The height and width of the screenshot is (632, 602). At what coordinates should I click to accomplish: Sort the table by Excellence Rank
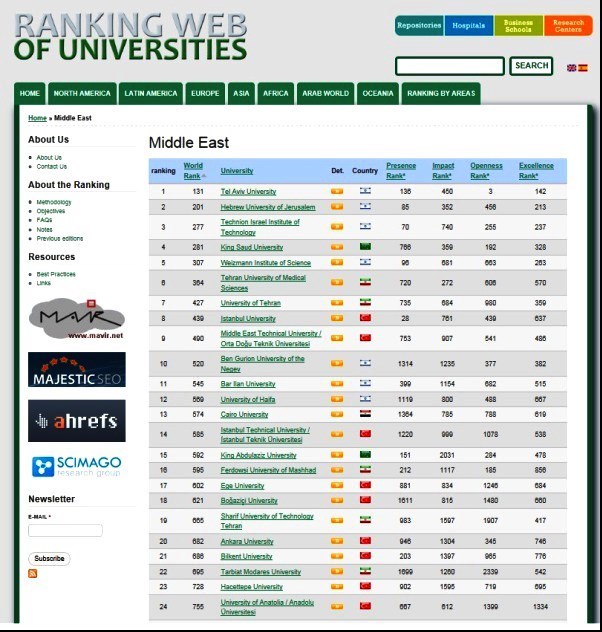(x=536, y=170)
